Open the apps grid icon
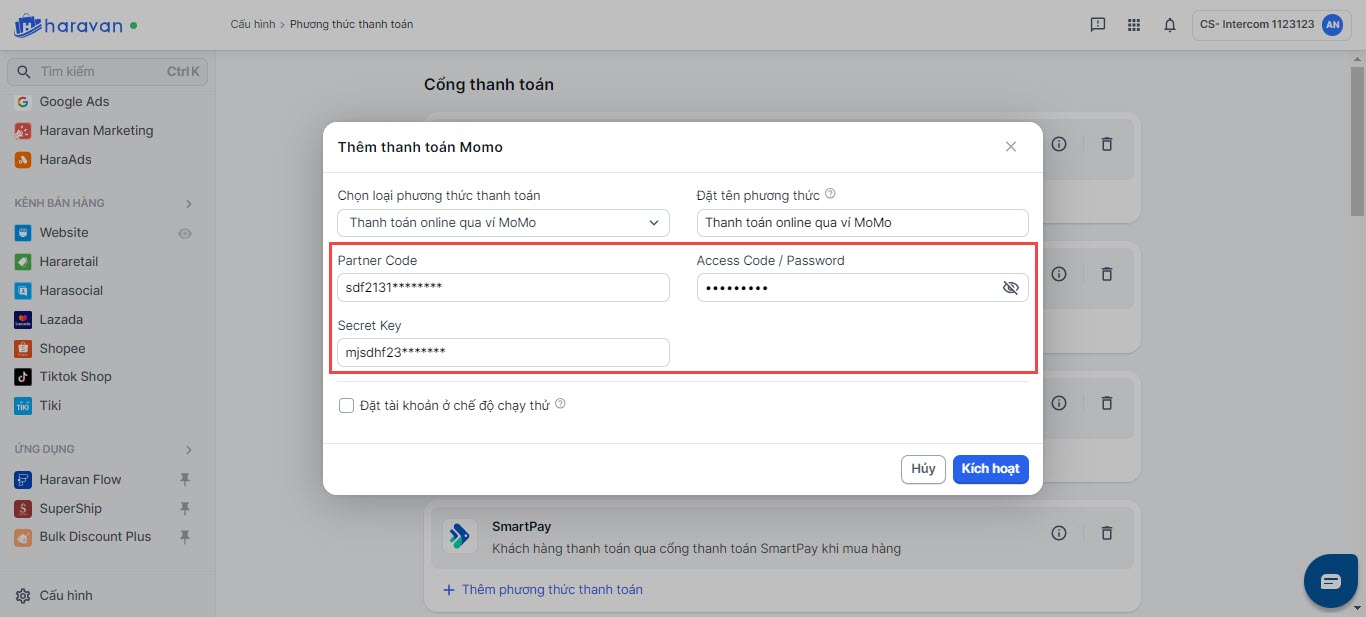Viewport: 1366px width, 617px height. click(1133, 25)
